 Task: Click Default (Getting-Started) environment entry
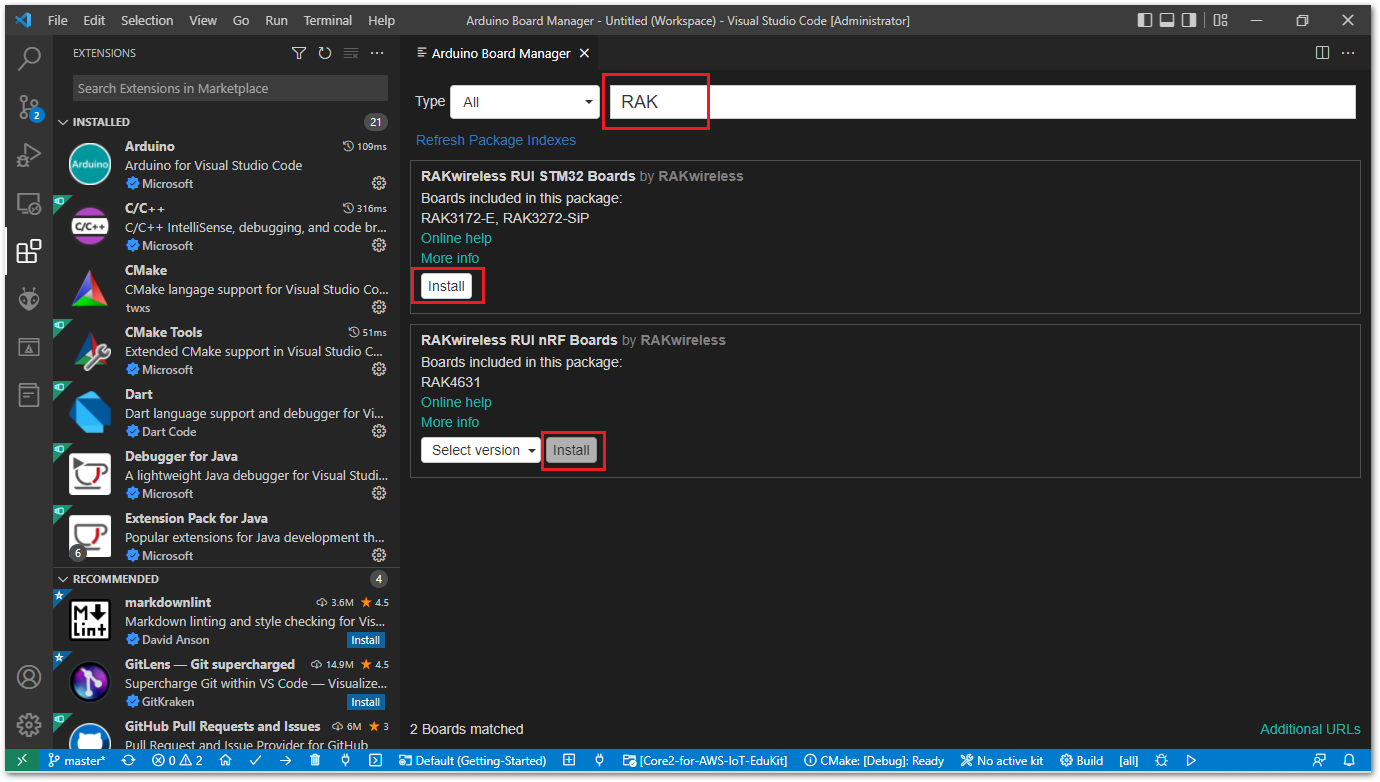(473, 761)
